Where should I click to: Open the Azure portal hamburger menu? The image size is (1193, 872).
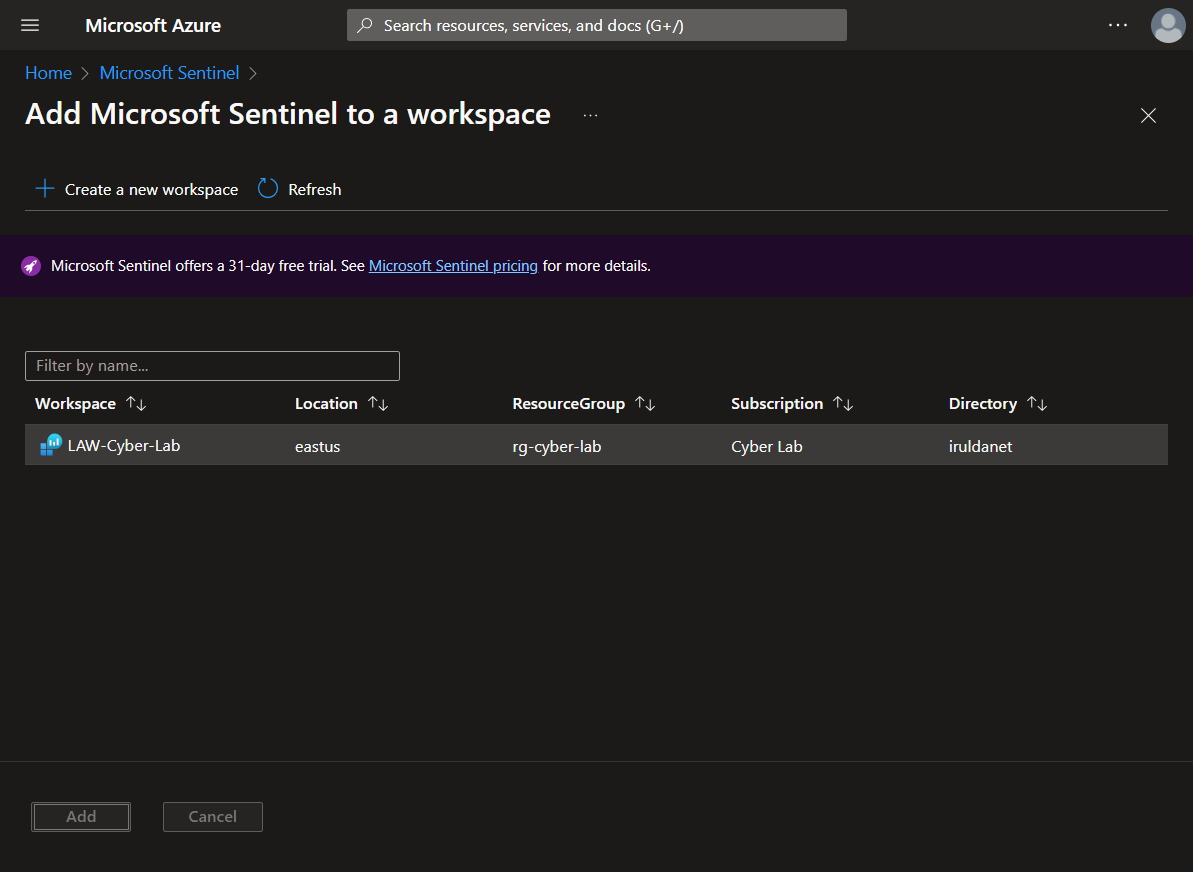point(30,25)
